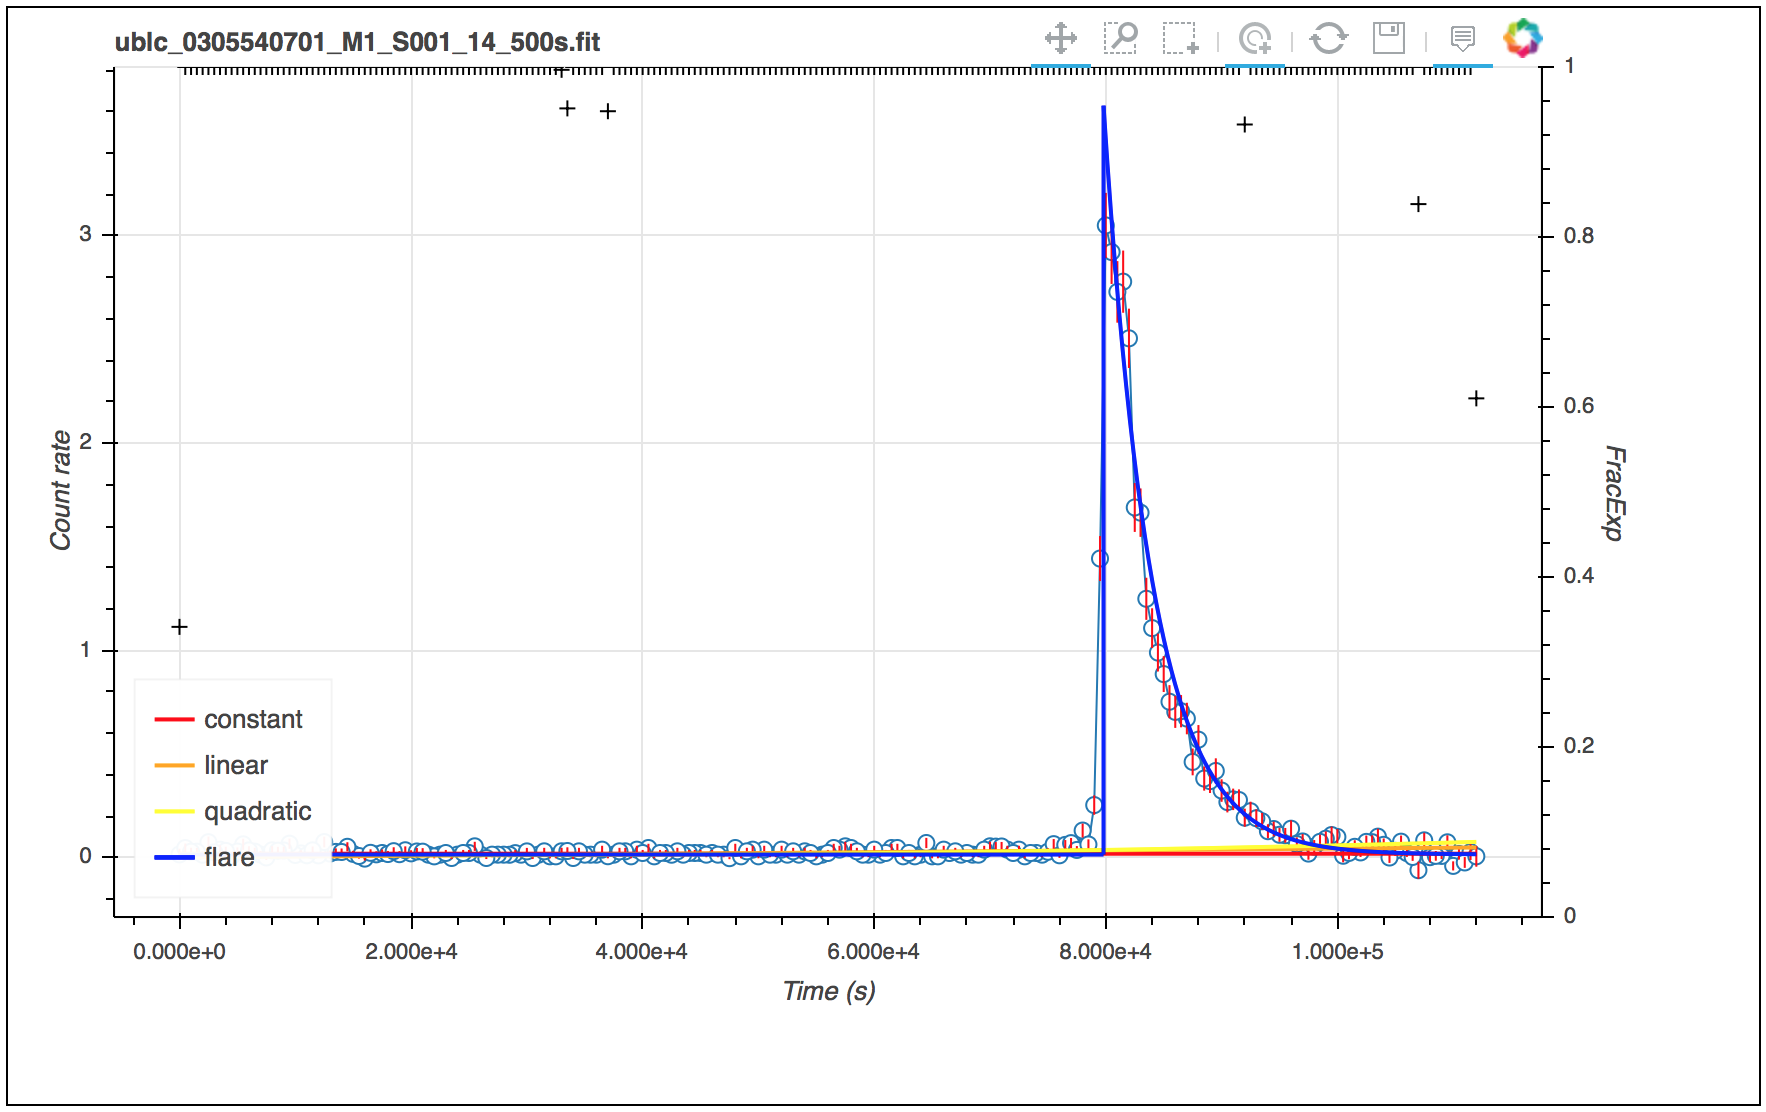
Task: Save the plot with the floppy disk icon
Action: tap(1389, 39)
